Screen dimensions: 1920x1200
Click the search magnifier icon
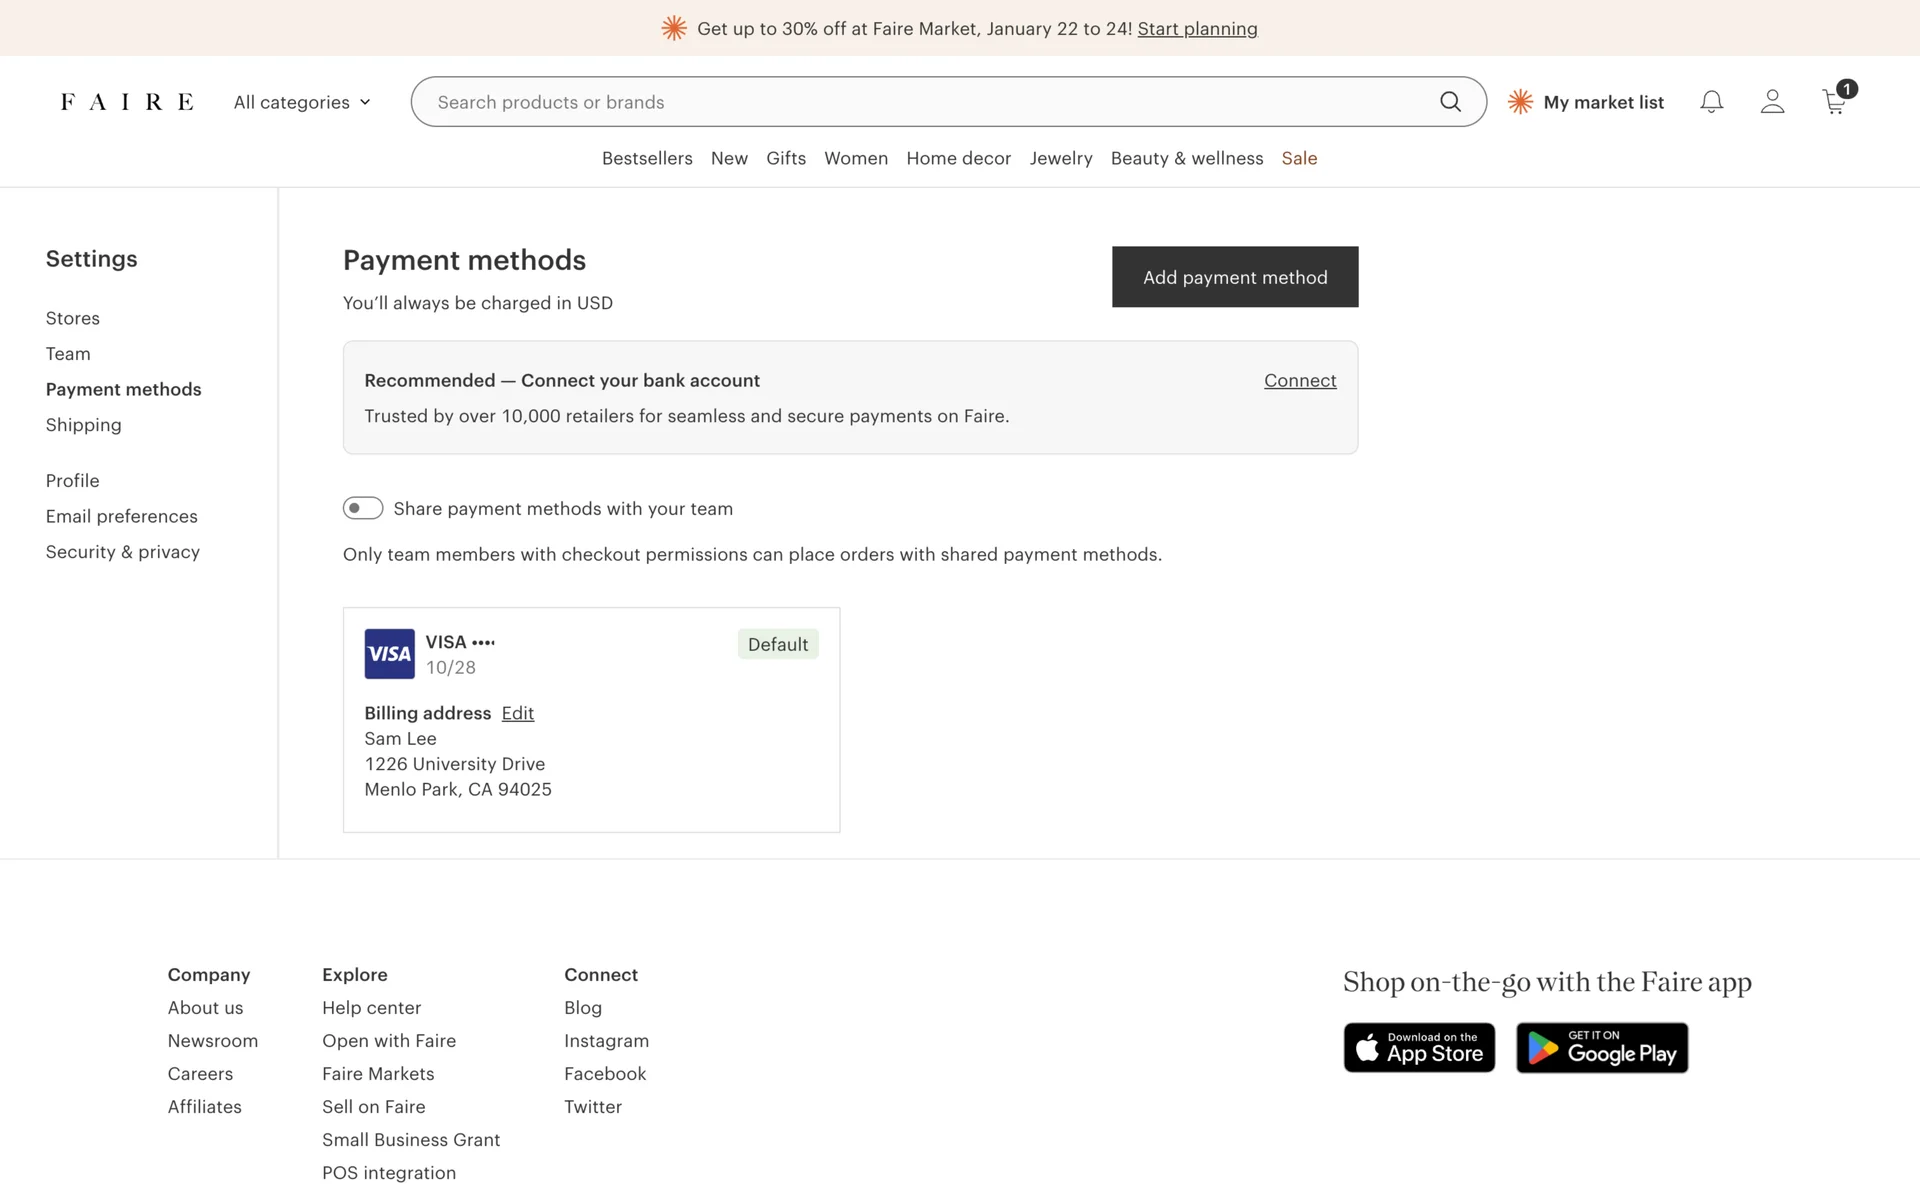[x=1450, y=102]
